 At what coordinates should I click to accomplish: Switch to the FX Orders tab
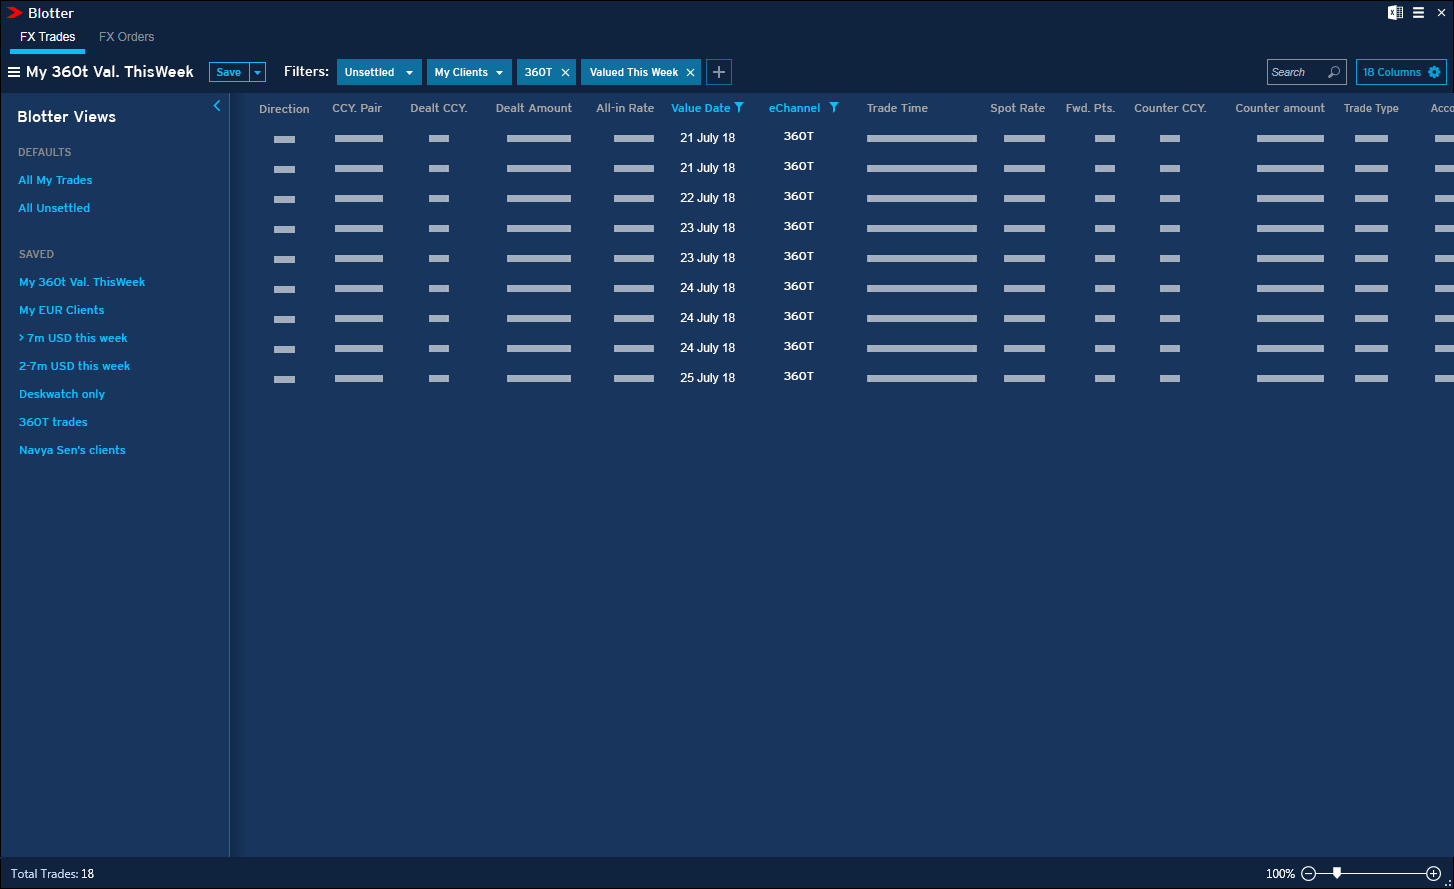point(126,37)
